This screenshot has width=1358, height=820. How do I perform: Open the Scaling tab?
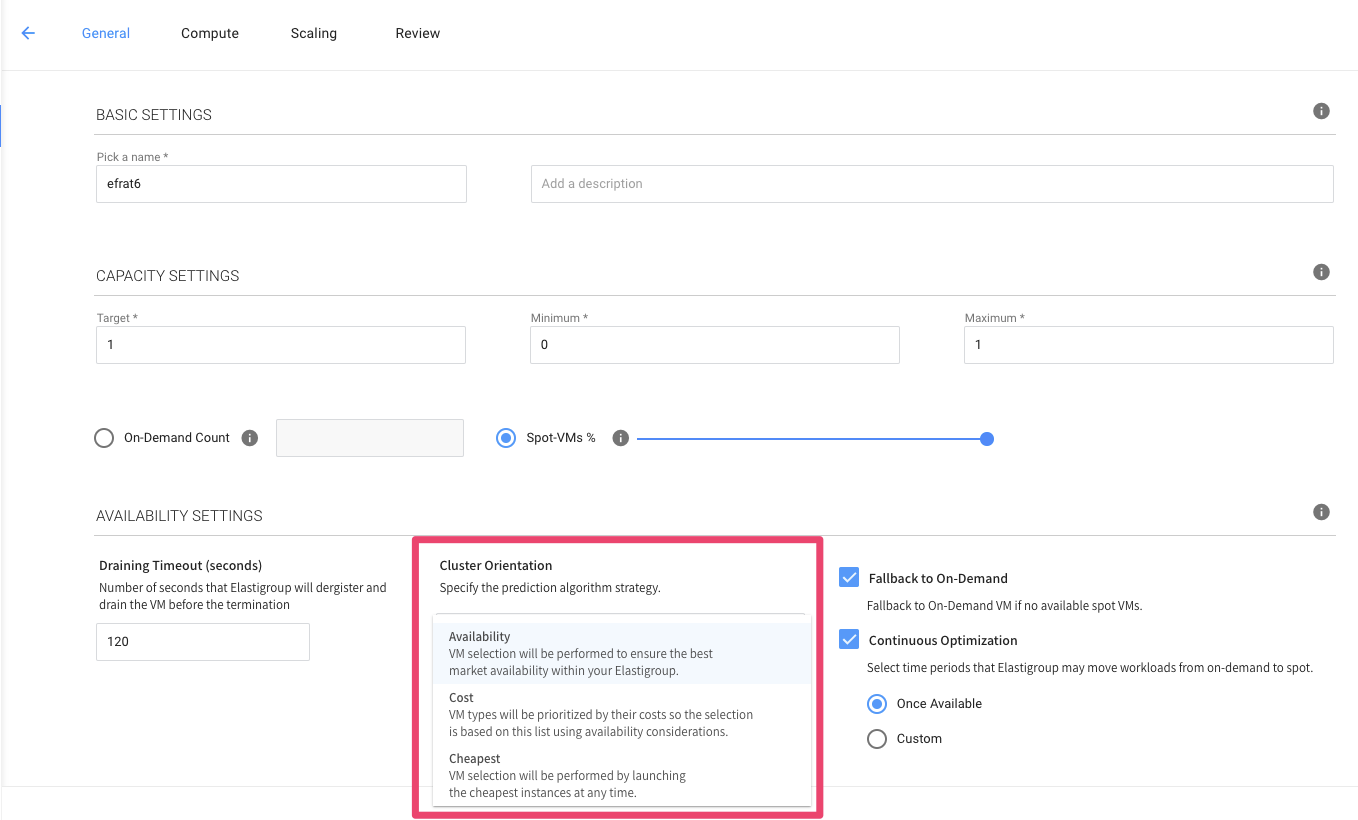(313, 33)
